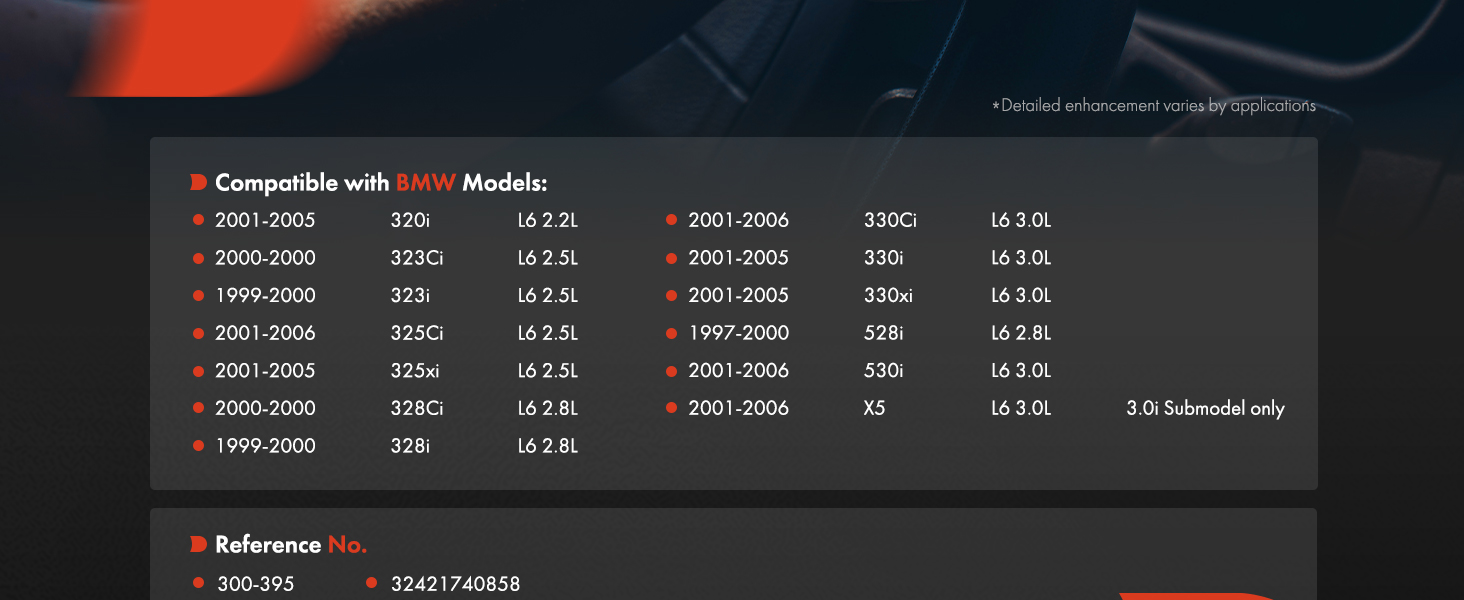The height and width of the screenshot is (600, 1464).
Task: Click the 528i model entry
Action: [883, 333]
